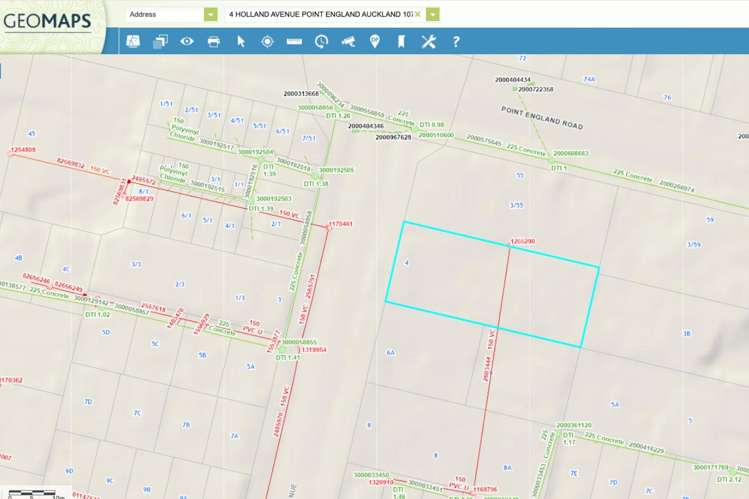Open the basemap gallery icon
Viewport: 749px width, 499px height.
pos(133,41)
